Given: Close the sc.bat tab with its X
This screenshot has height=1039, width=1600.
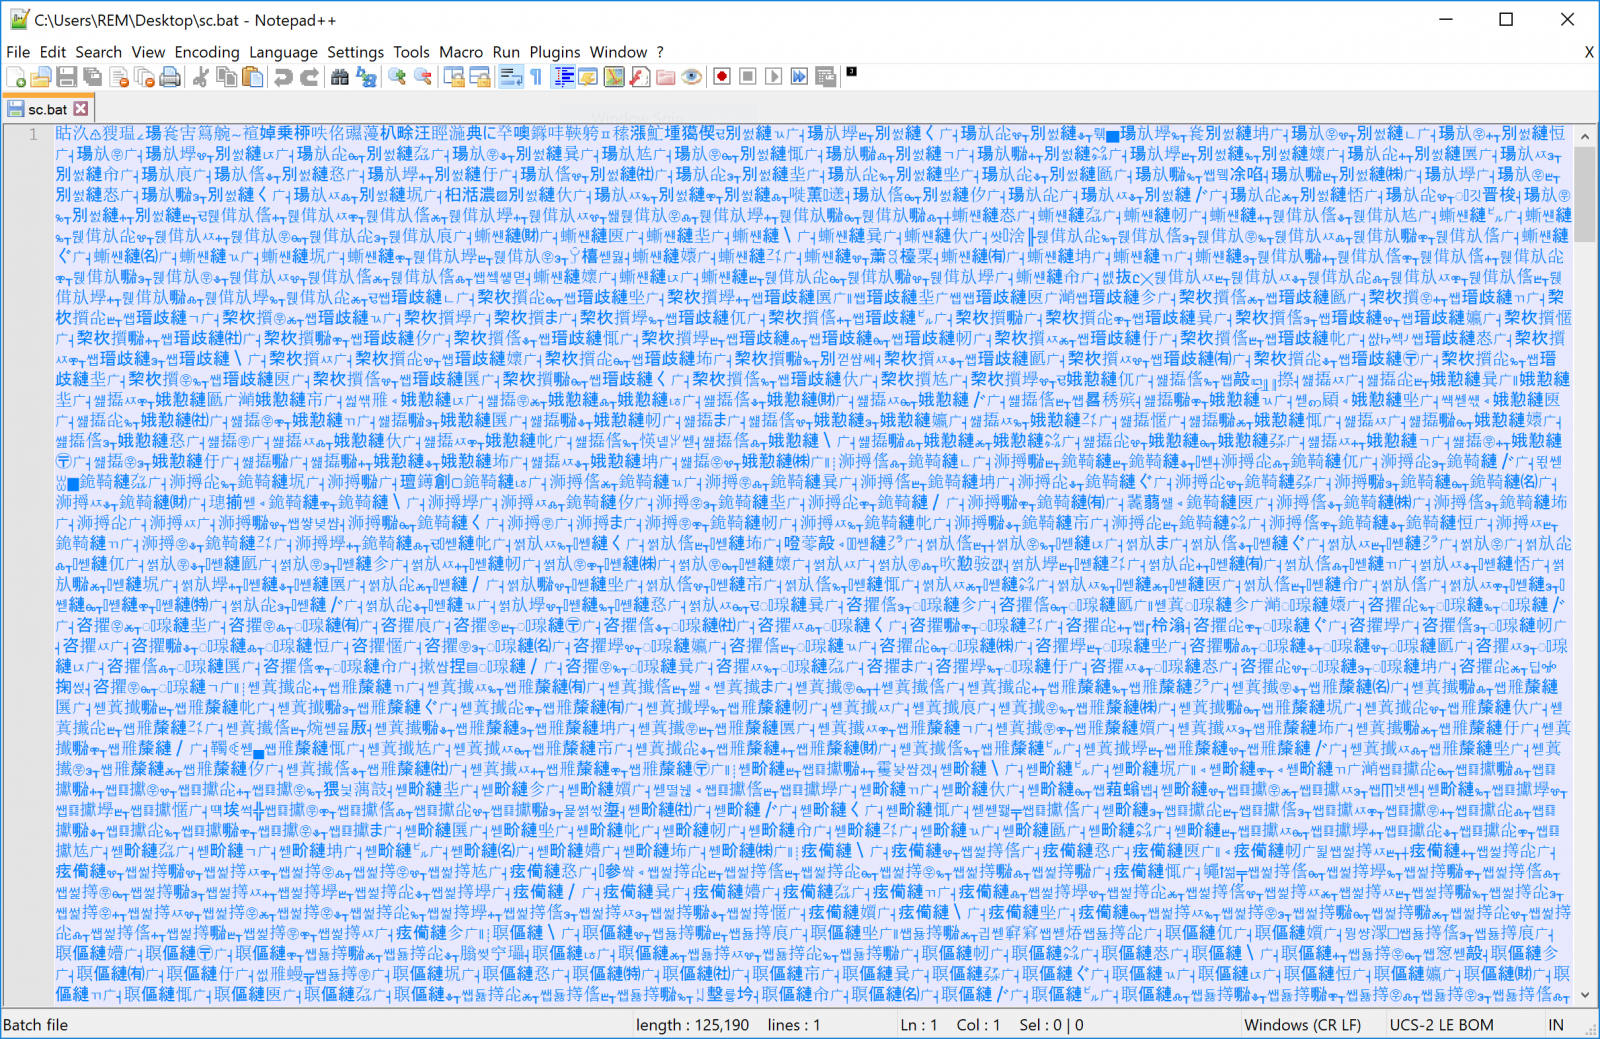Looking at the screenshot, I should point(81,109).
